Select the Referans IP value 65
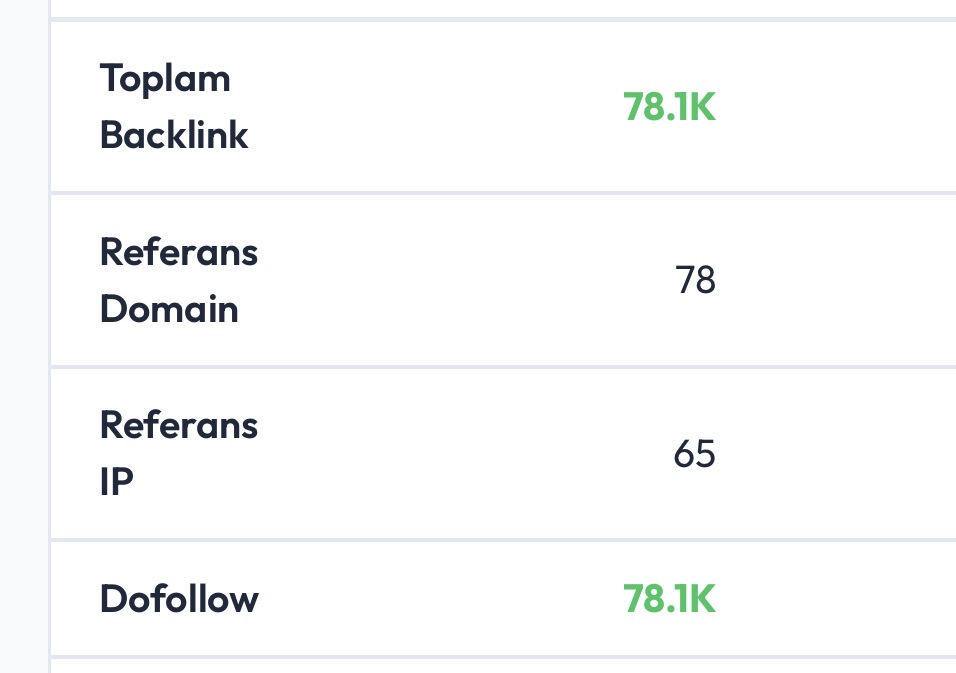956x673 pixels. coord(694,454)
